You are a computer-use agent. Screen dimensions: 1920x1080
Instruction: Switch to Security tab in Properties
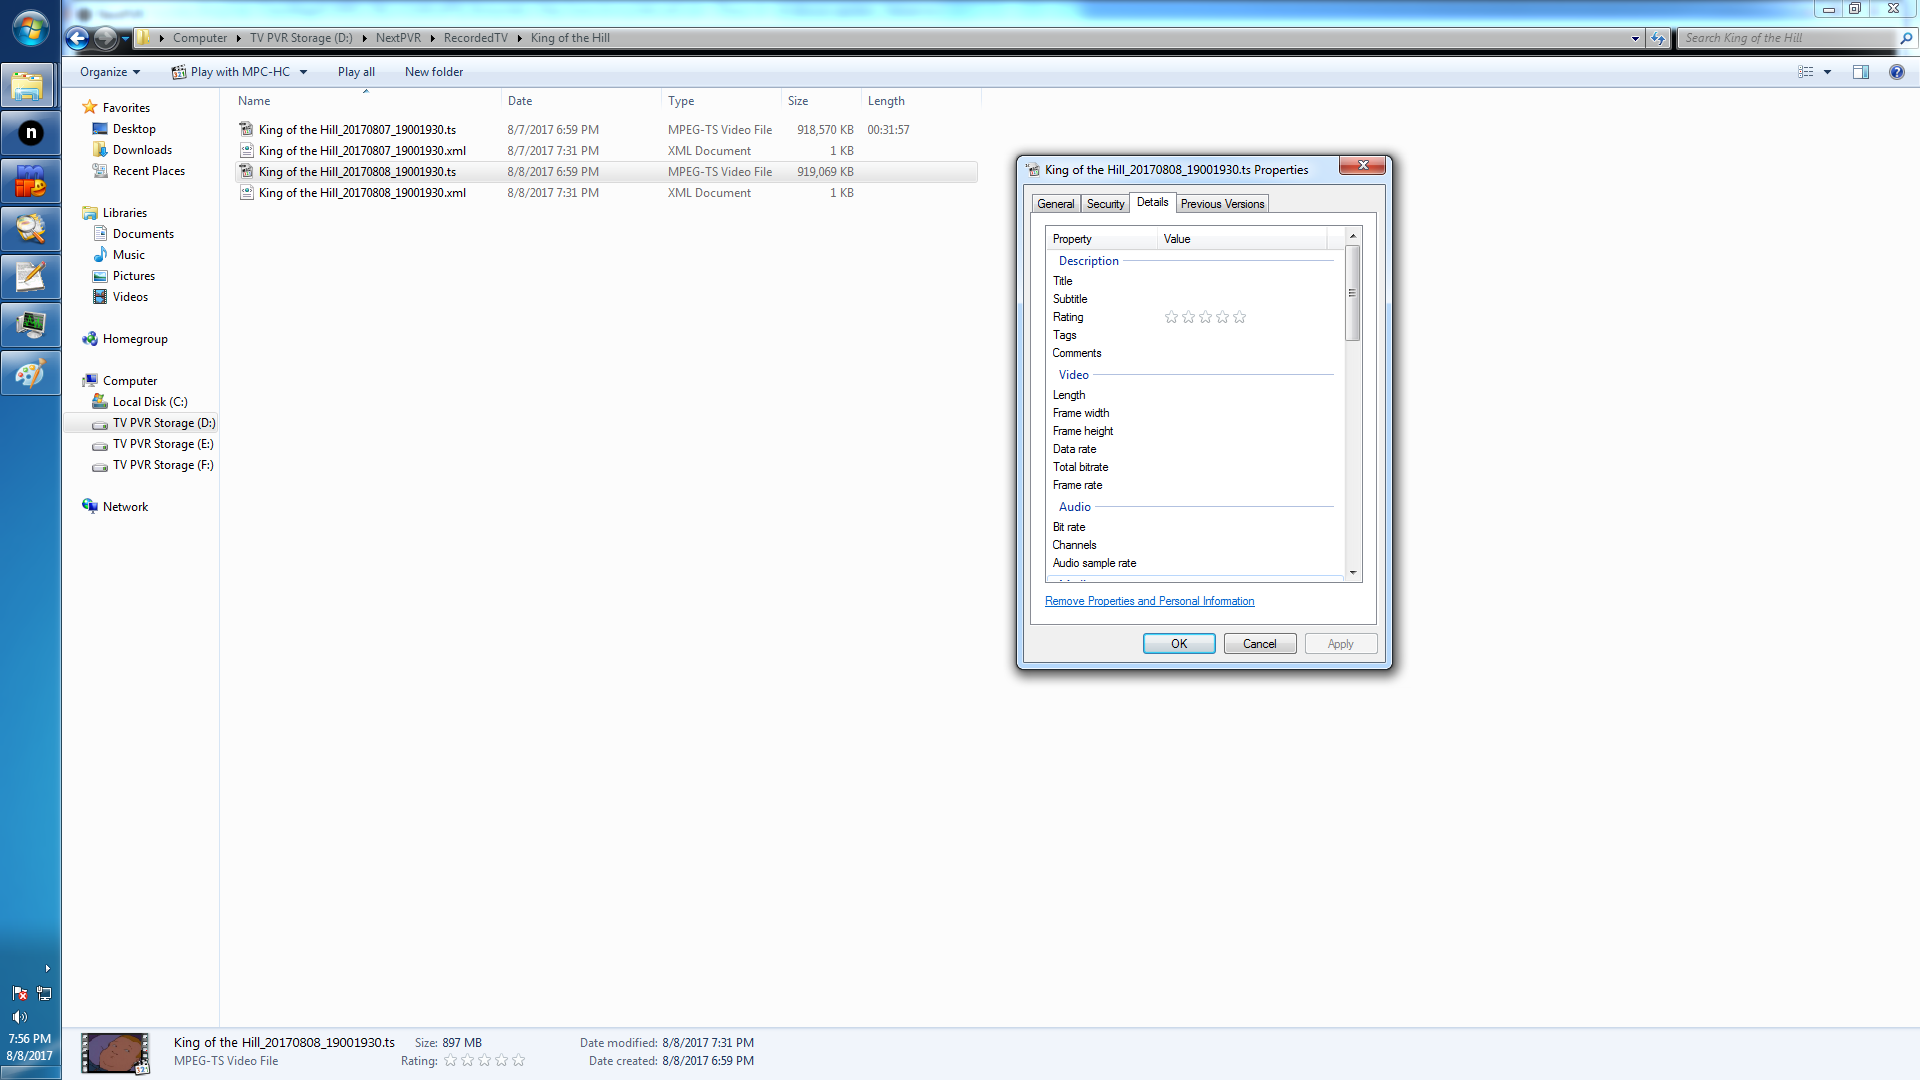[1105, 204]
